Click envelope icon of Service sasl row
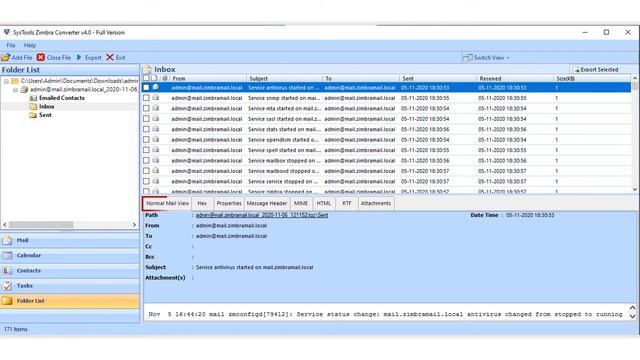The width and height of the screenshot is (640, 360). tap(156, 118)
